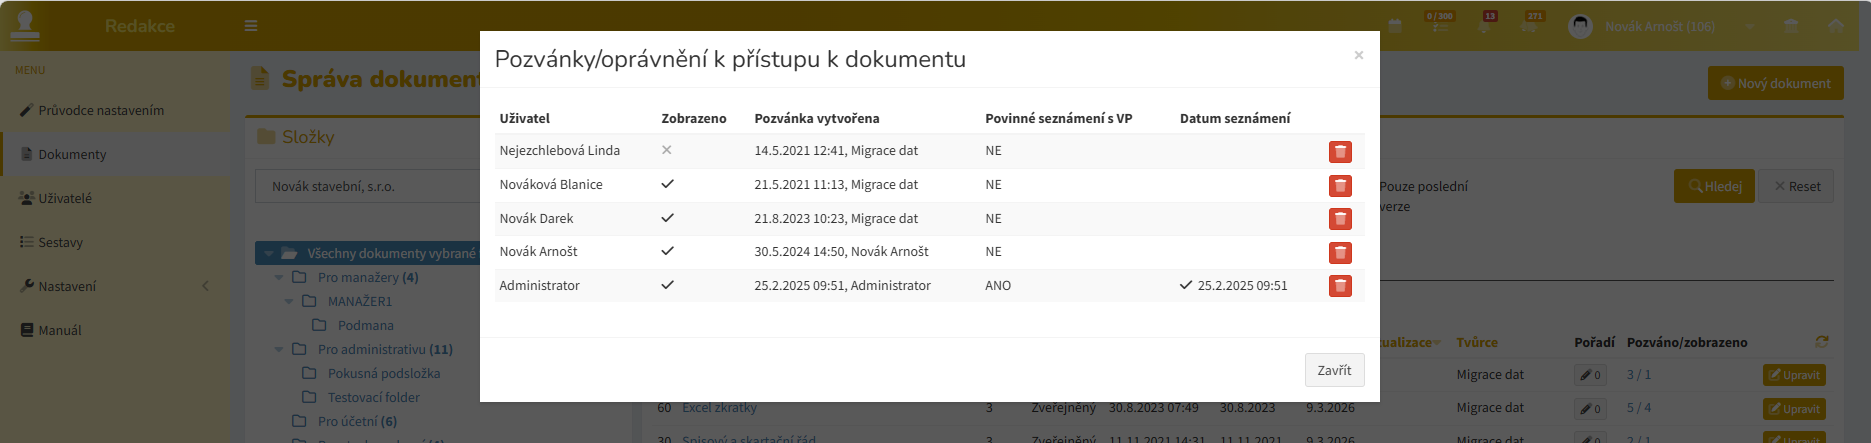Screen dimensions: 1871x443
Task: Open the calendar icon in top bar
Action: point(1395,26)
